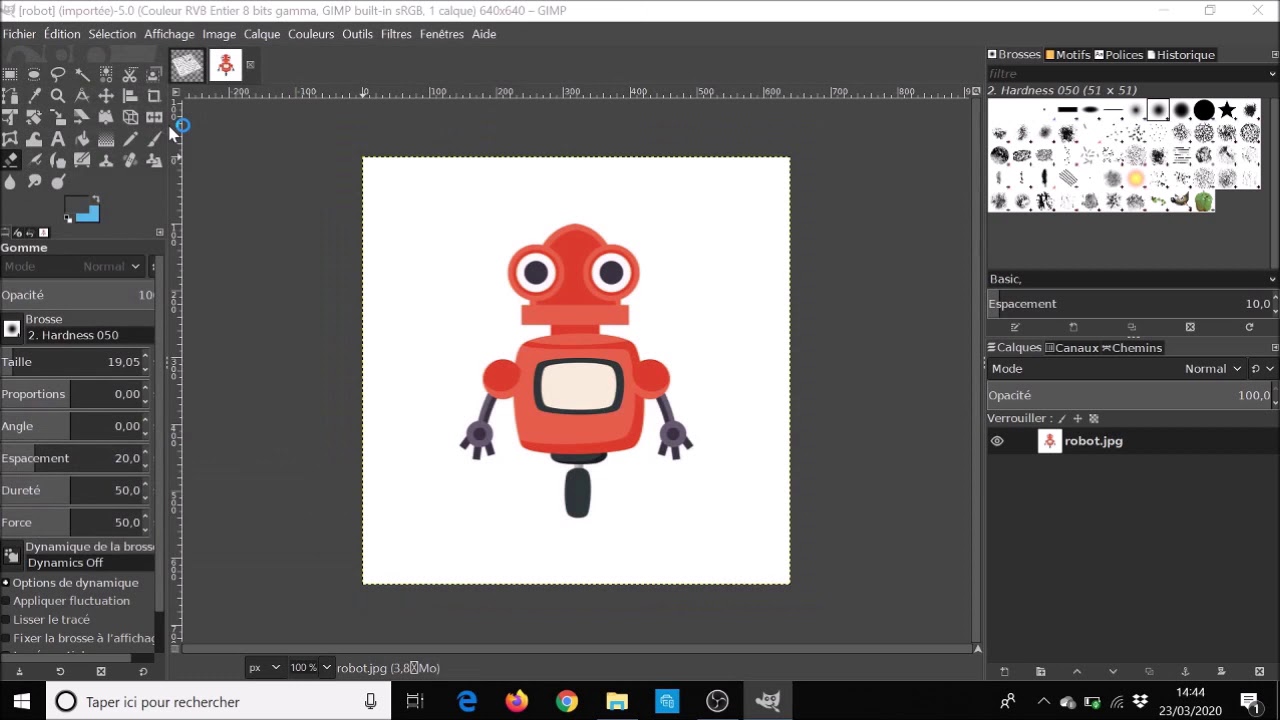Select the Clone stamp tool

tap(106, 160)
